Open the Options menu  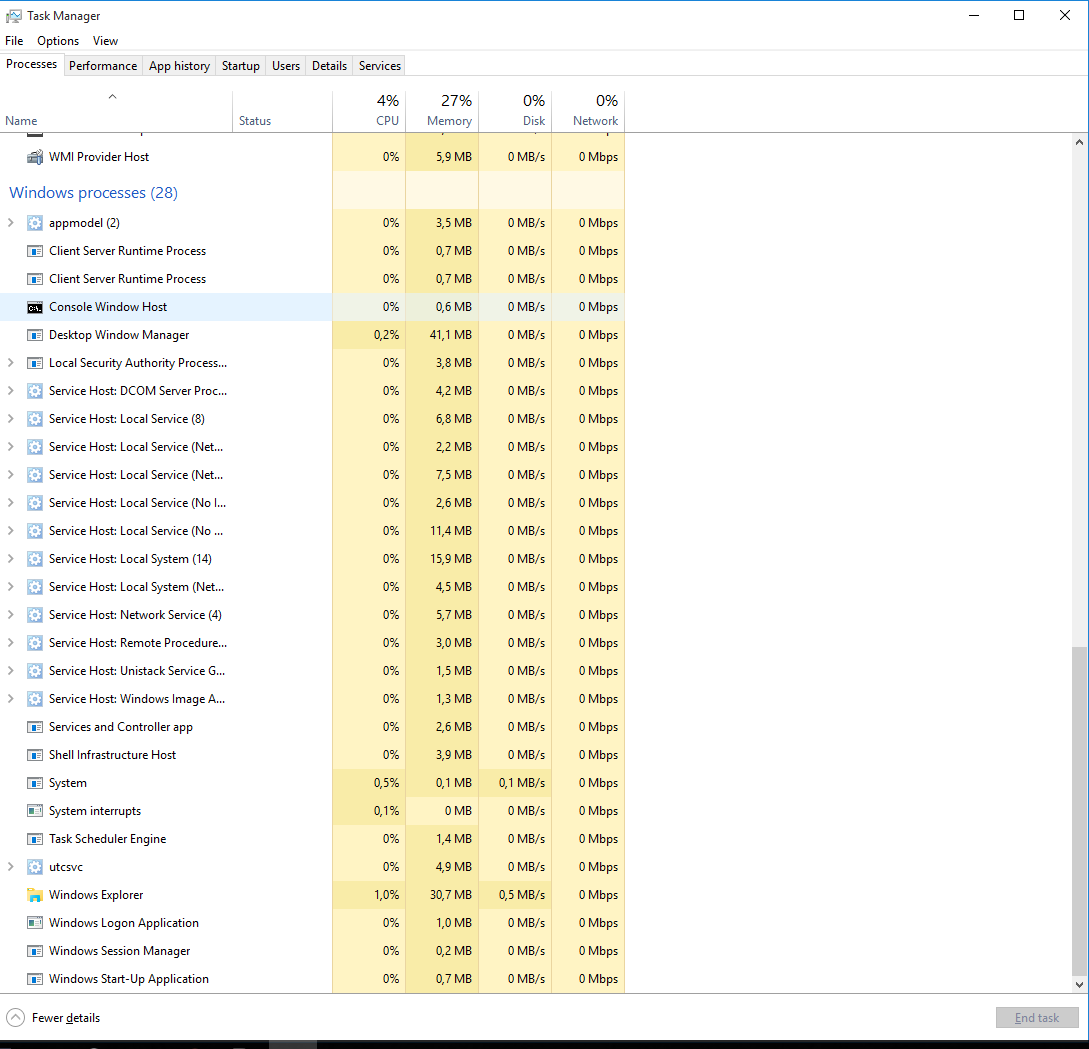pos(58,41)
